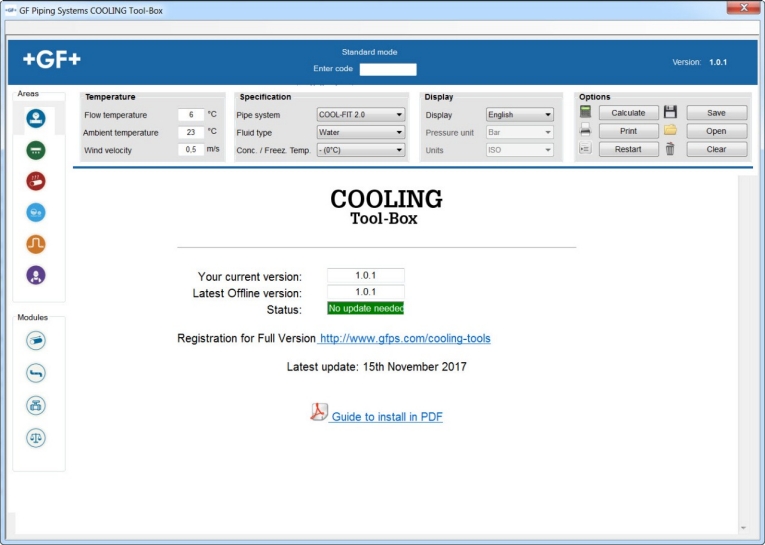The height and width of the screenshot is (545, 765).
Task: Focus the Enter code field
Action: [x=388, y=69]
